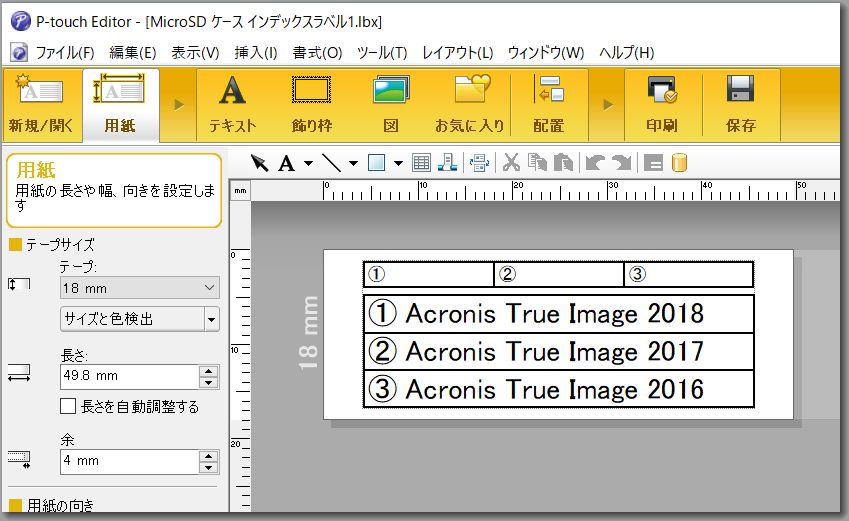The width and height of the screenshot is (849, 521).
Task: Click the サイズと色検出 button
Action: pos(132,319)
